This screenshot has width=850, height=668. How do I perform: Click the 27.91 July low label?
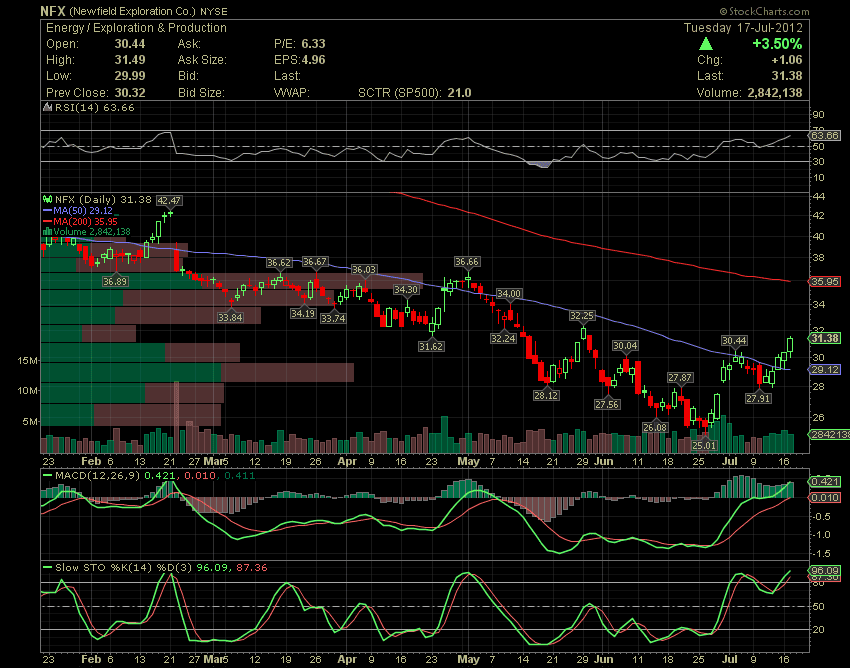click(758, 398)
